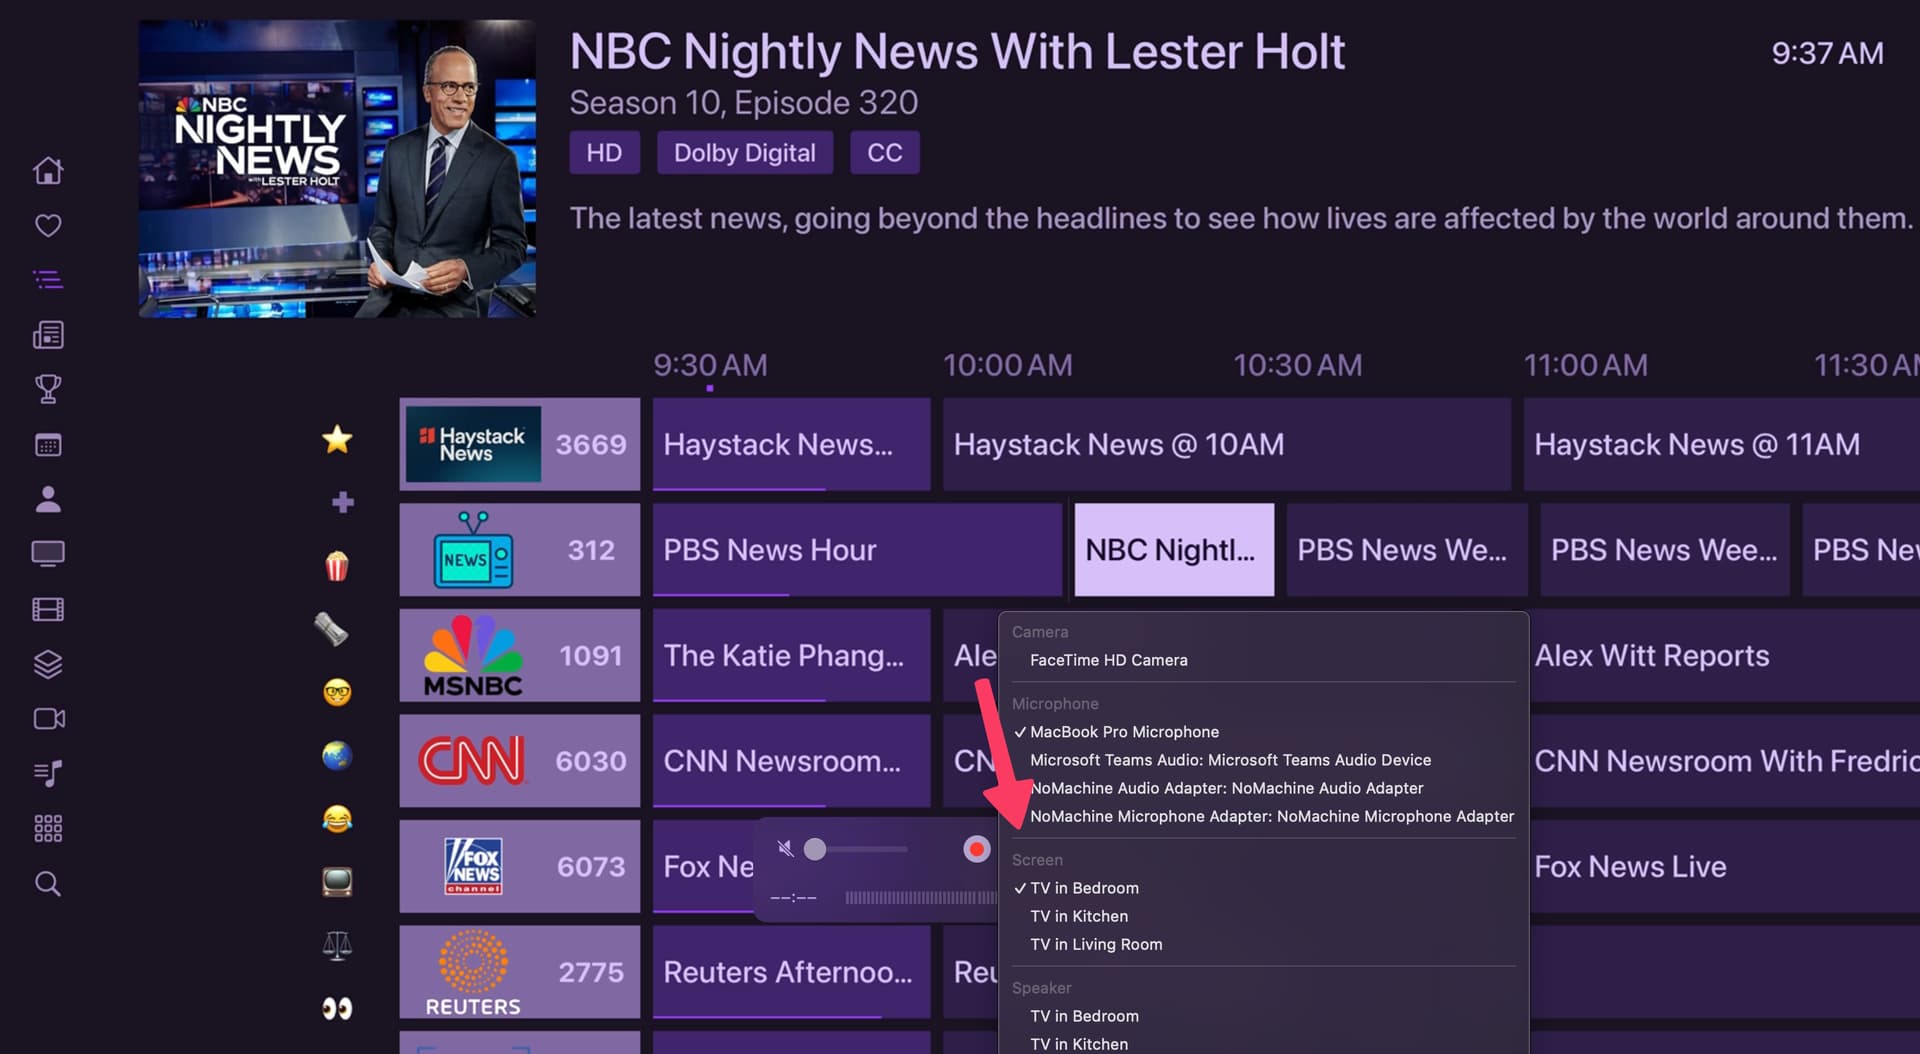1920x1054 pixels.
Task: Choose NoMachine Microphone Adapter input
Action: 1271,816
